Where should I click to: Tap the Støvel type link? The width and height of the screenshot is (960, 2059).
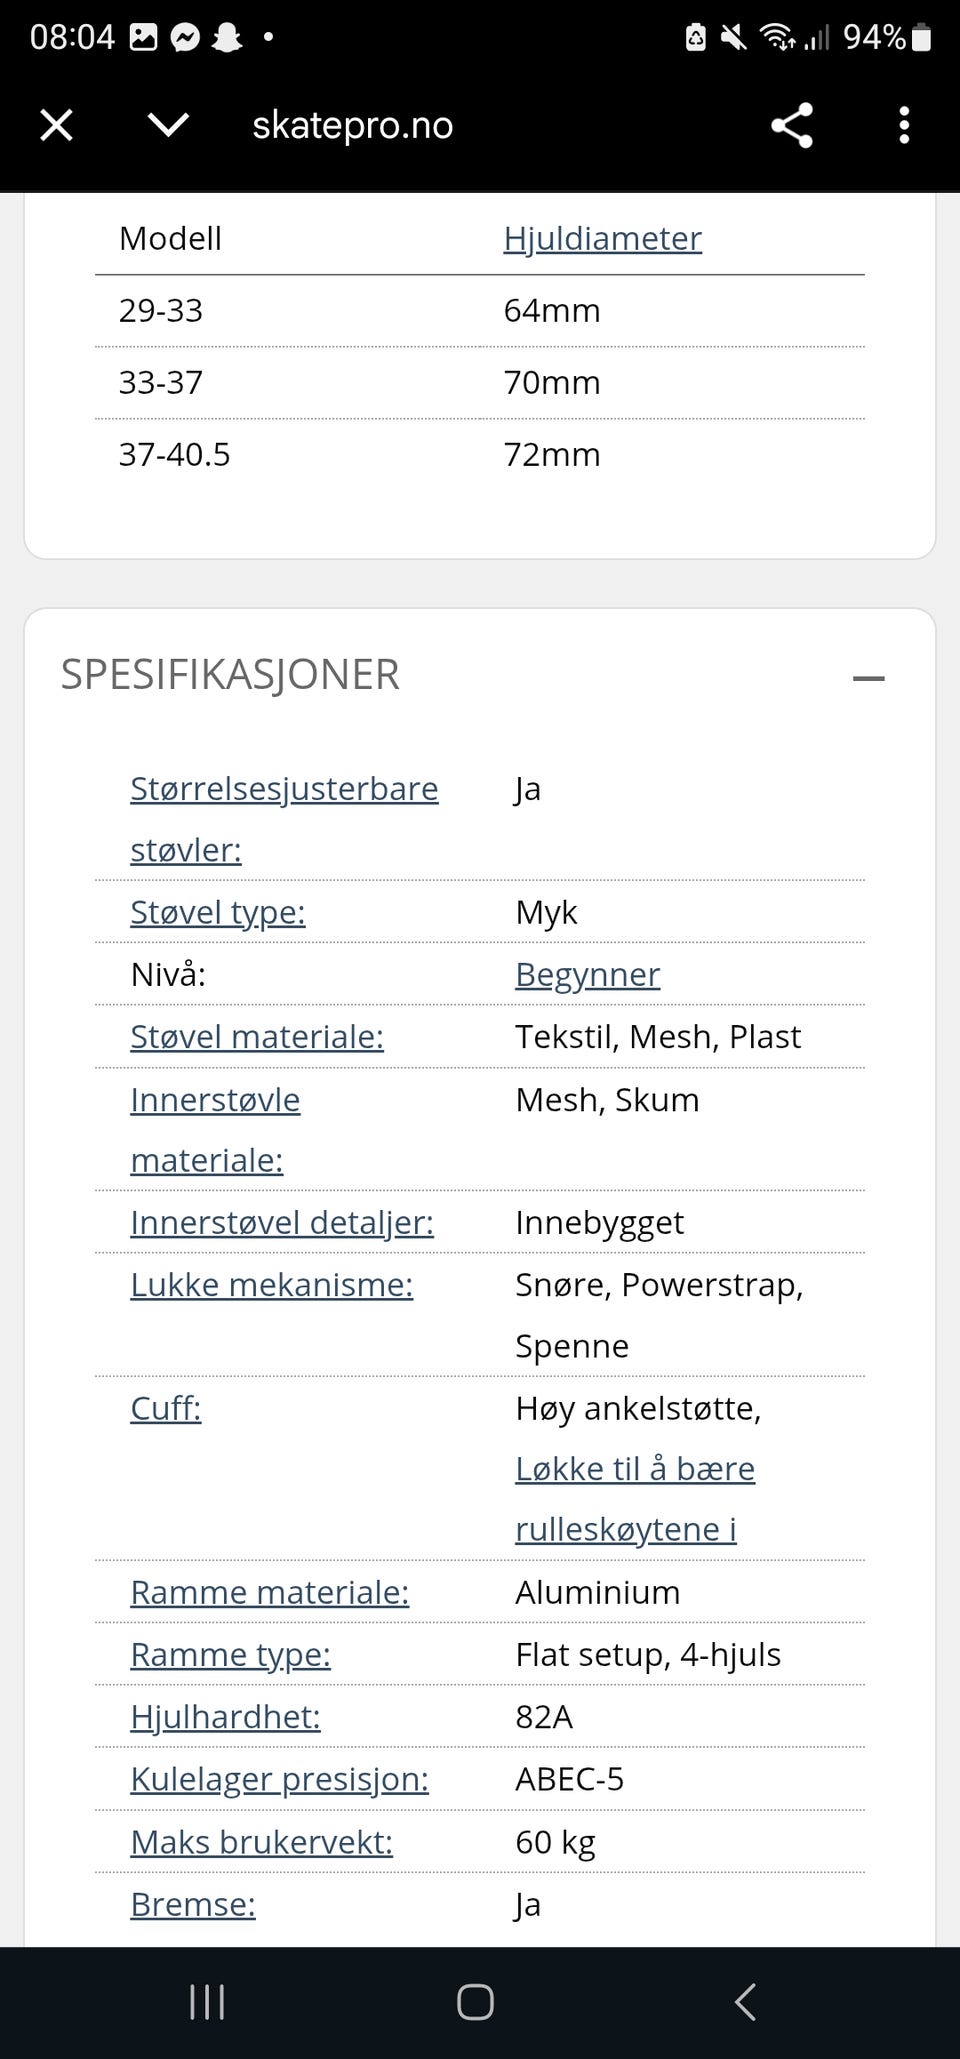[x=218, y=912]
